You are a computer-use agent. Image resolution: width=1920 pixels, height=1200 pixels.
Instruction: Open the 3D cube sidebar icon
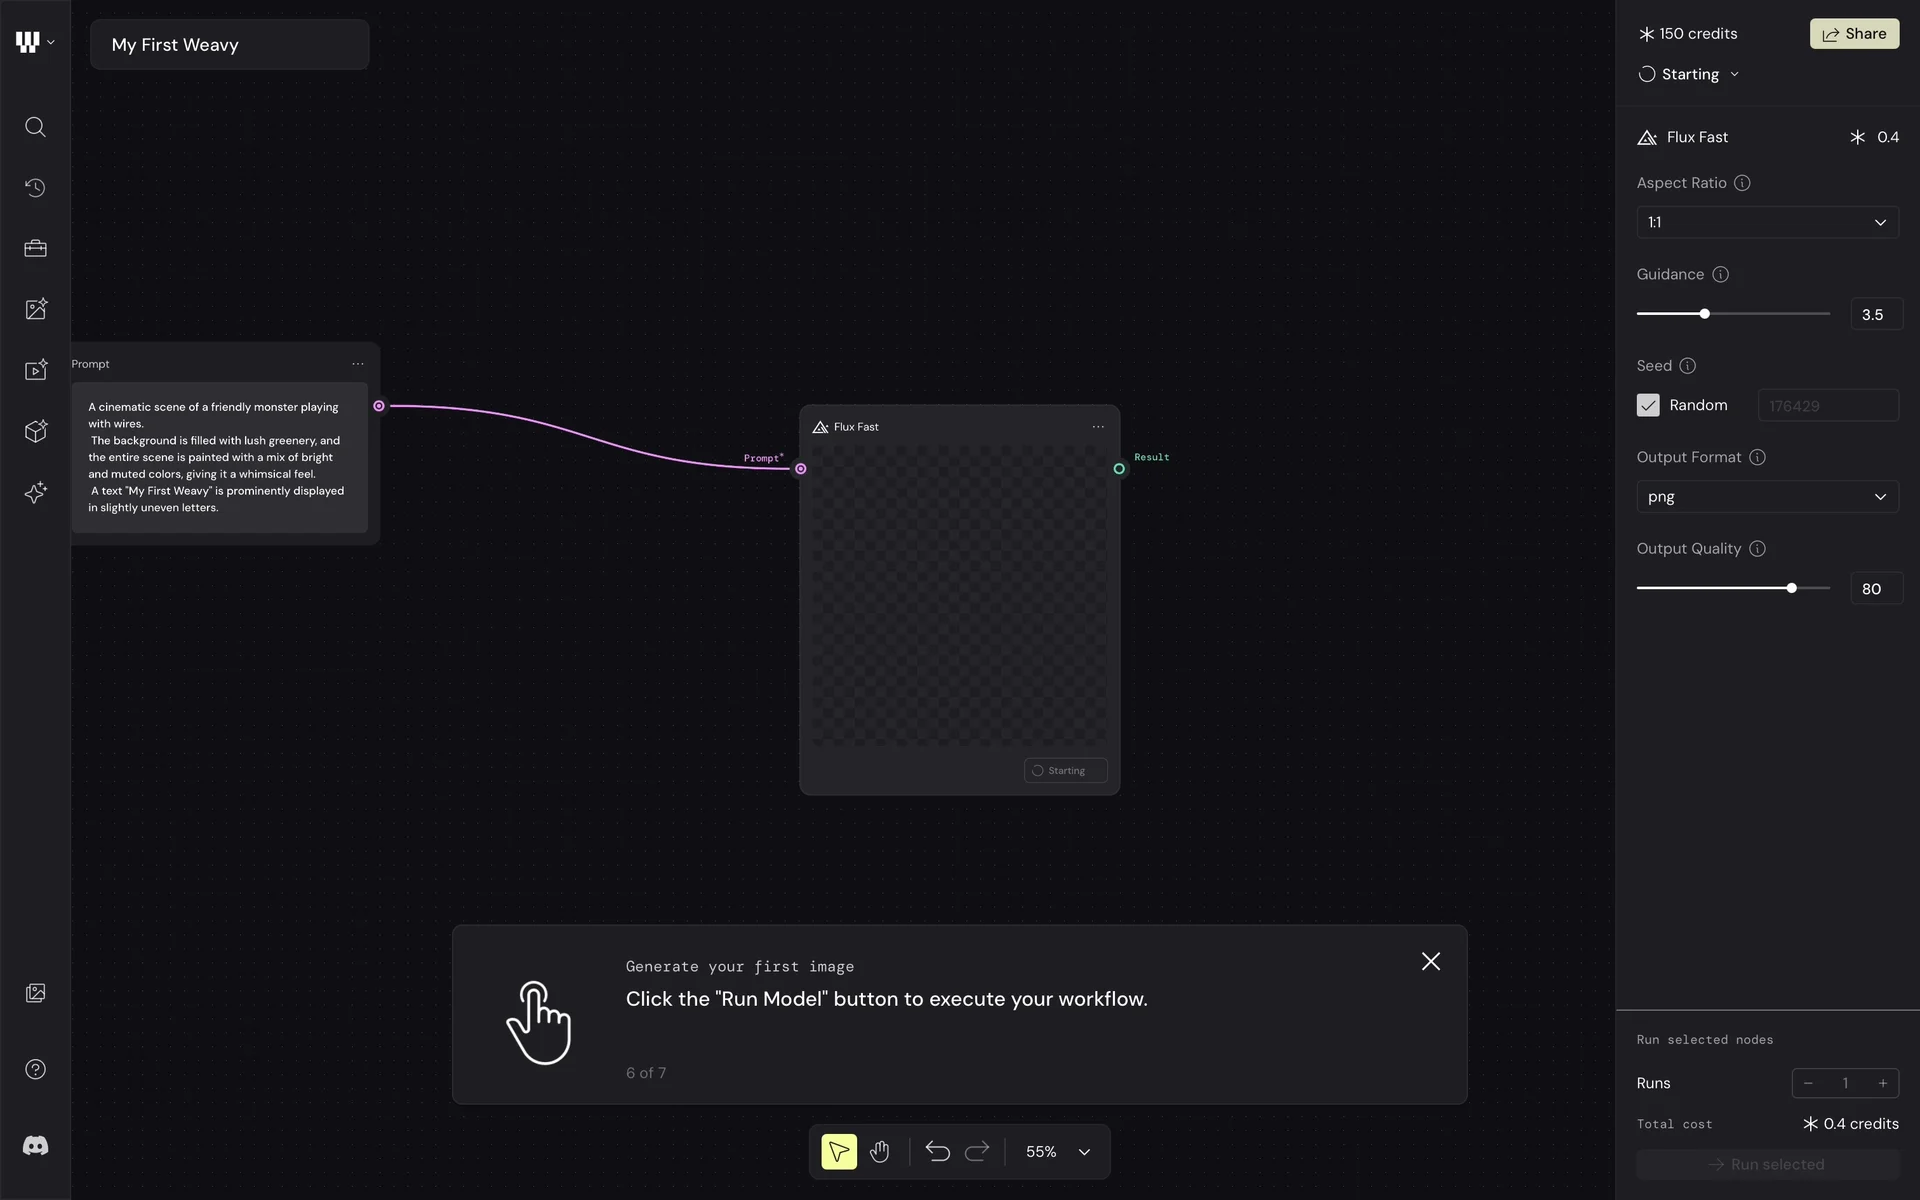coord(35,431)
